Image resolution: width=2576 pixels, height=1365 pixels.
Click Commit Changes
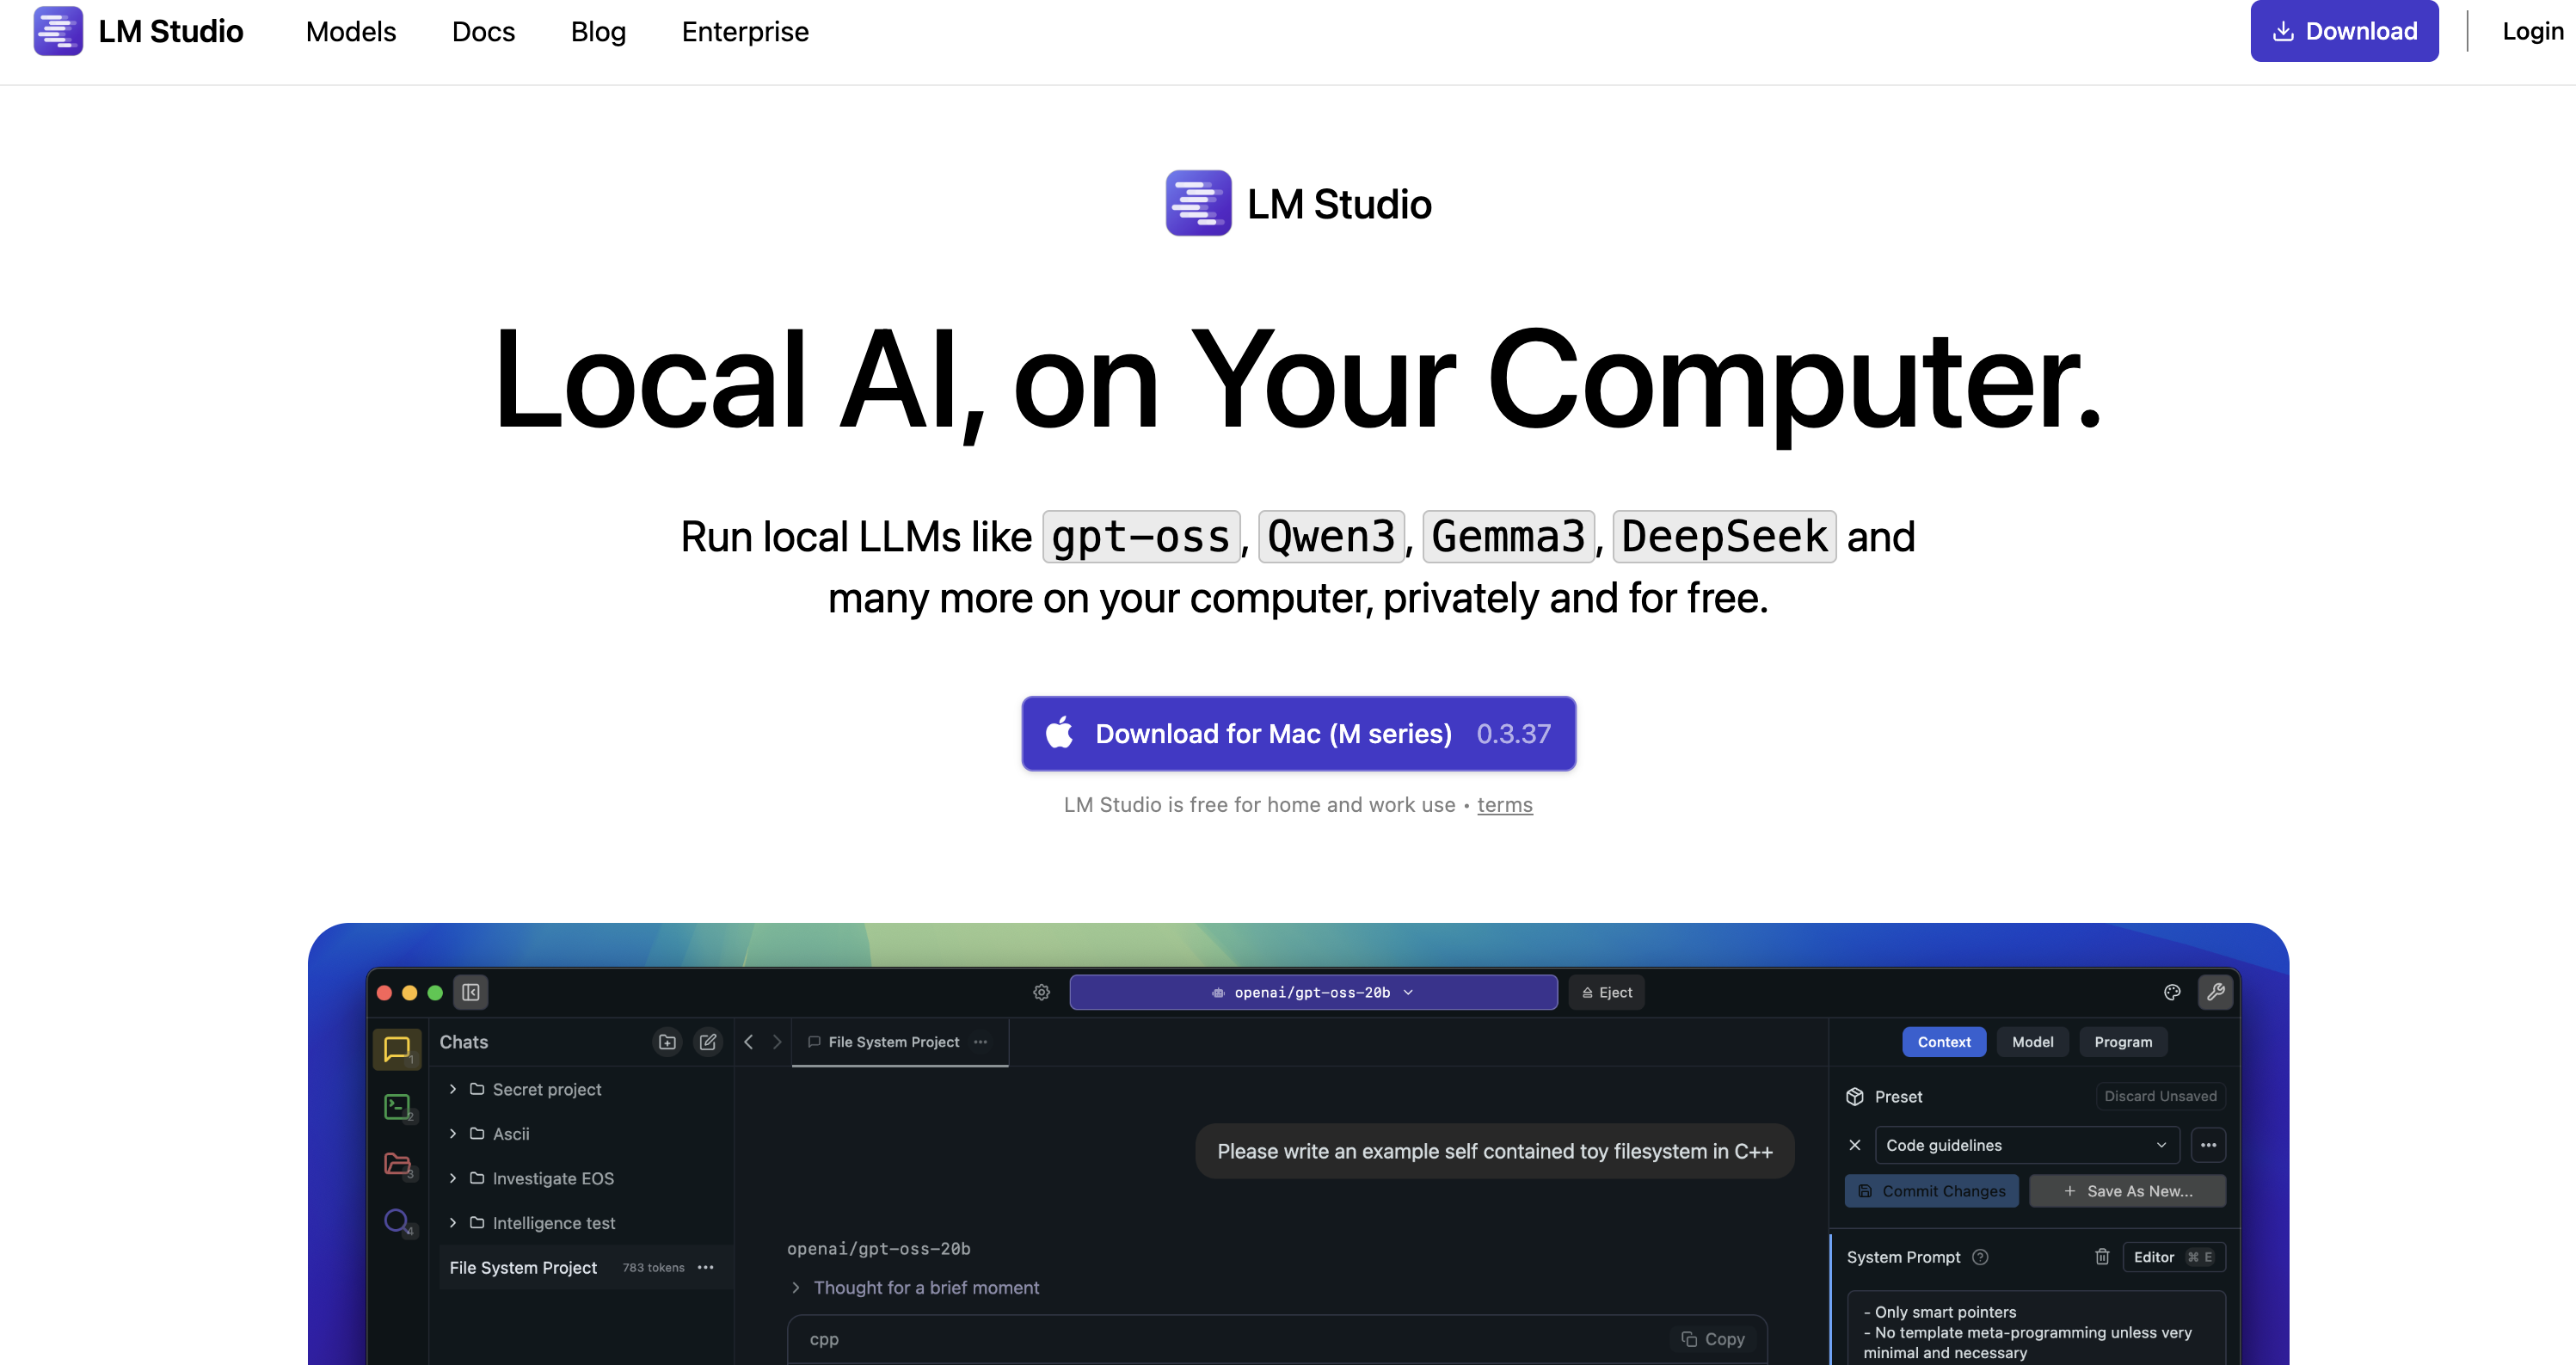pos(1931,1191)
